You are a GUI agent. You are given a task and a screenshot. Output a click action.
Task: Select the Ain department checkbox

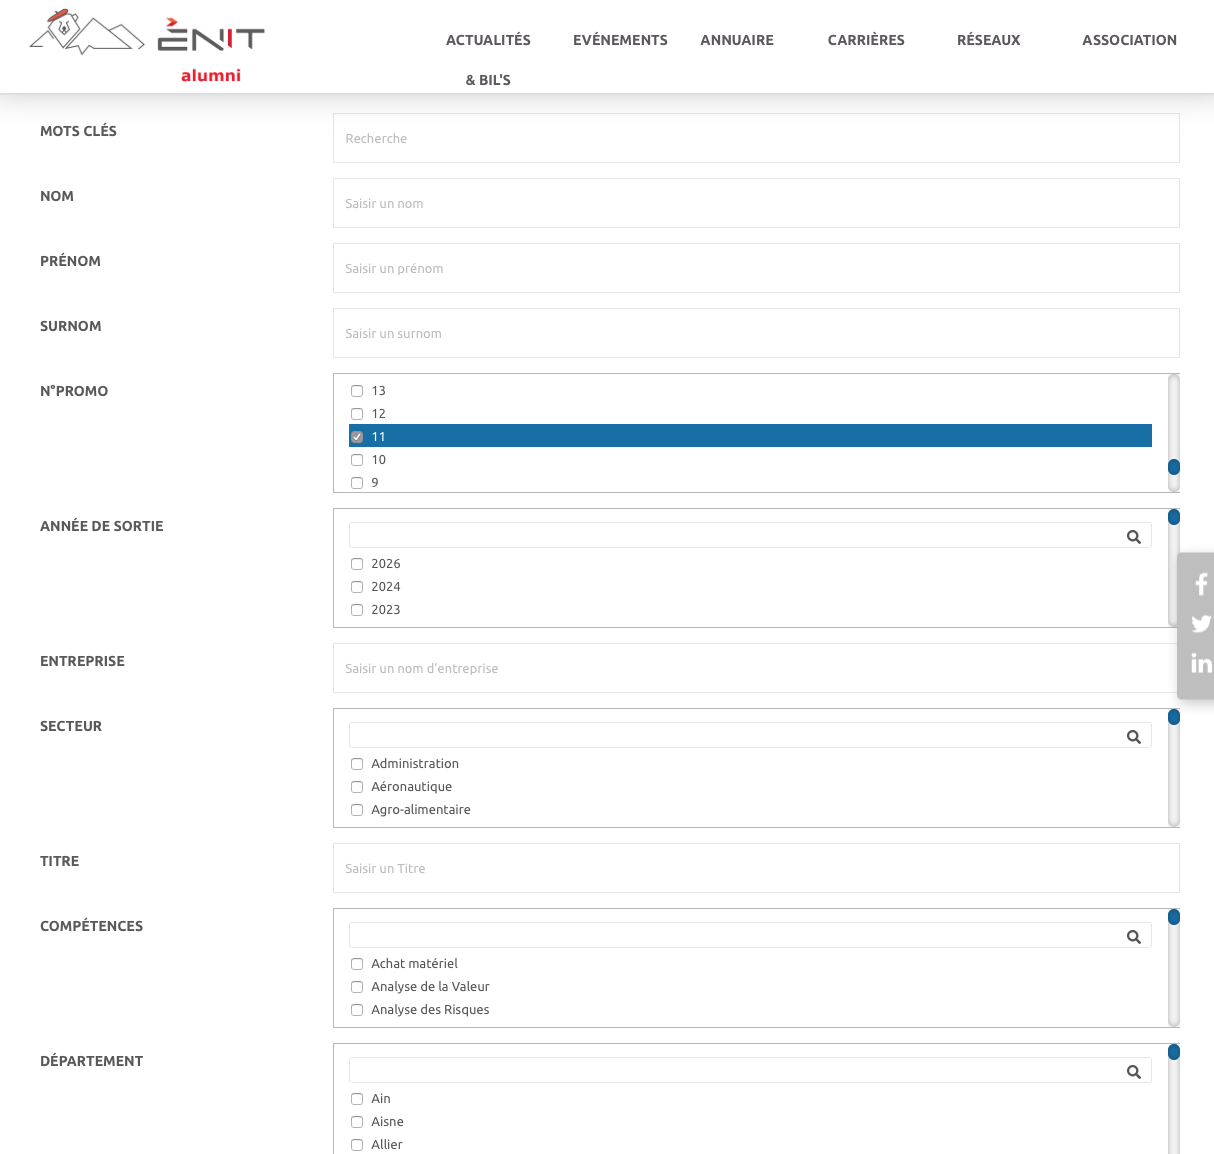(x=357, y=1099)
